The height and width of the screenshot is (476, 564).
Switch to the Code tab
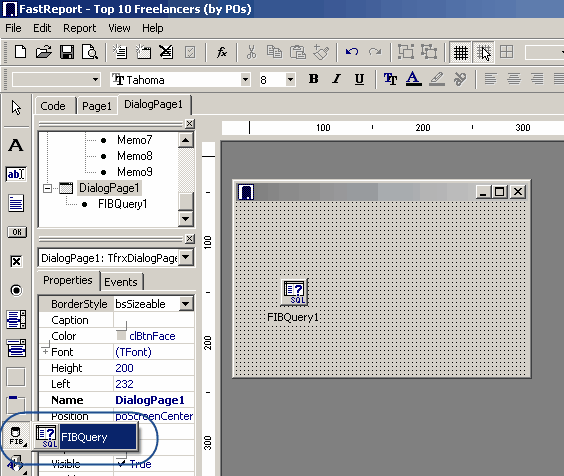tap(53, 106)
